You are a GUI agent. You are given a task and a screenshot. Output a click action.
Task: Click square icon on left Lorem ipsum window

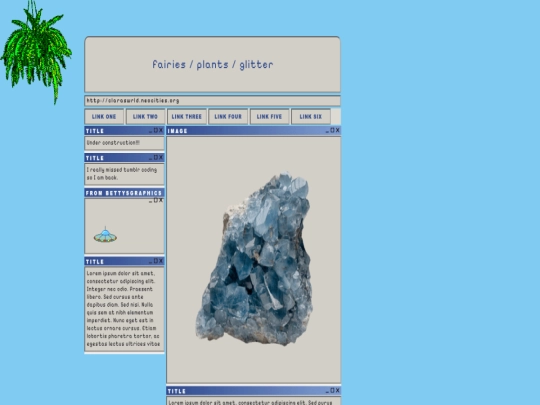(x=156, y=261)
